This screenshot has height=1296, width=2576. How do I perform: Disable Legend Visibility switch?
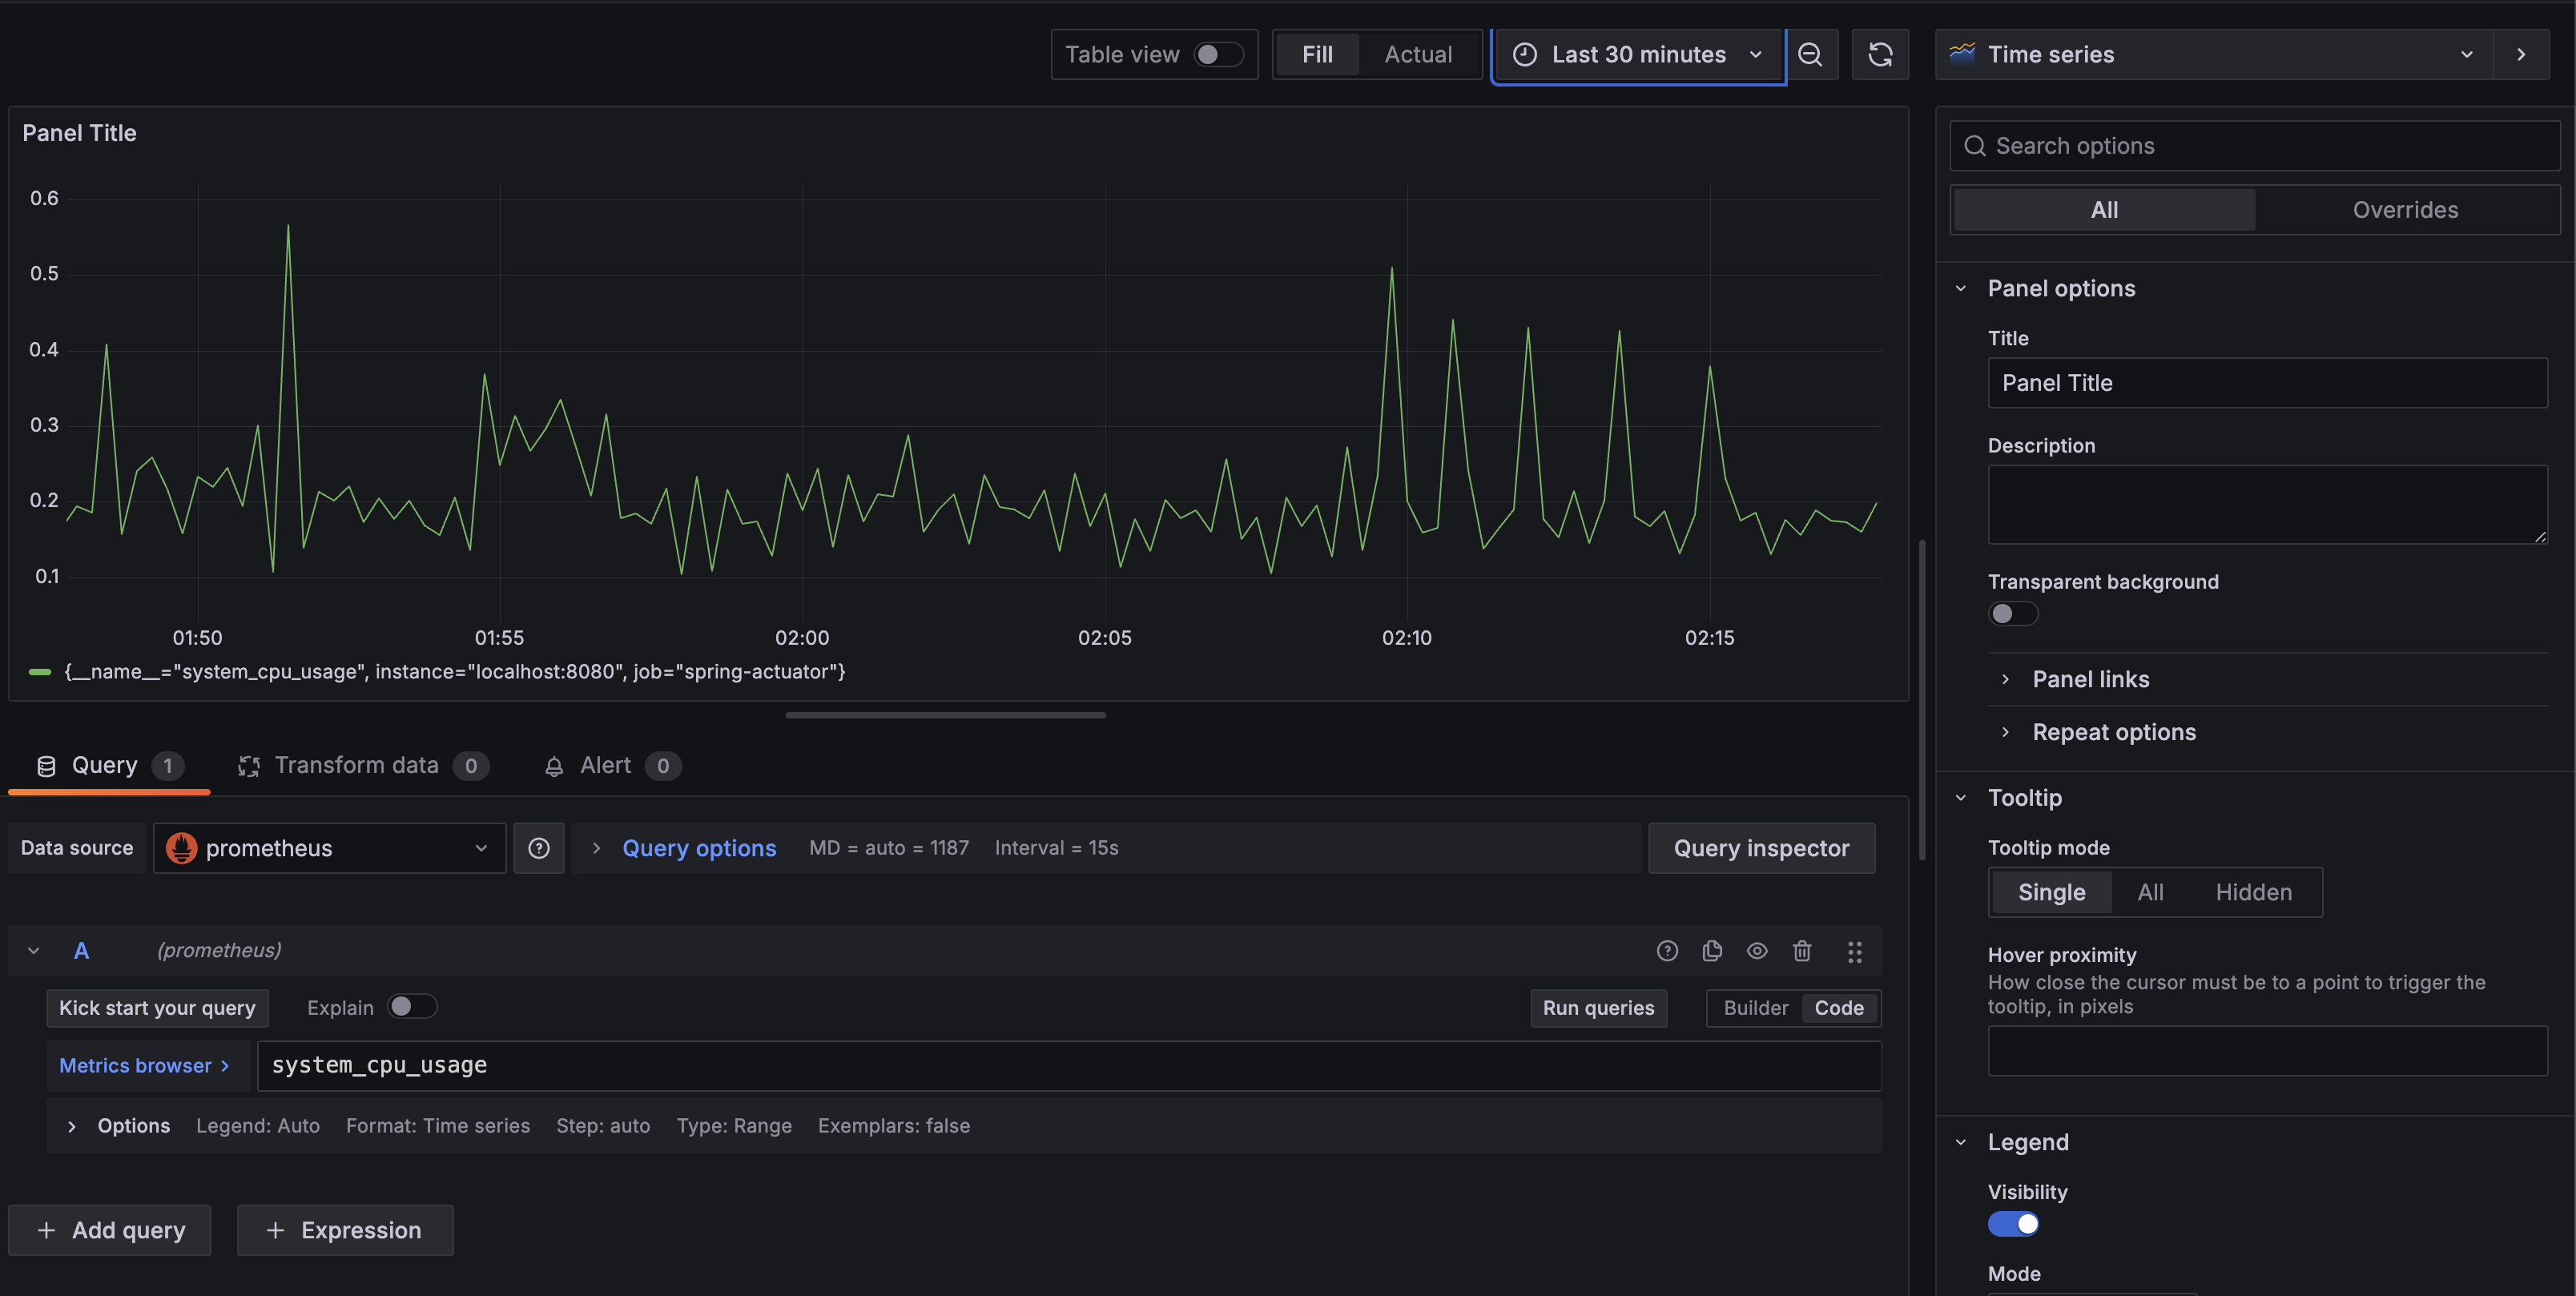[x=2012, y=1224]
